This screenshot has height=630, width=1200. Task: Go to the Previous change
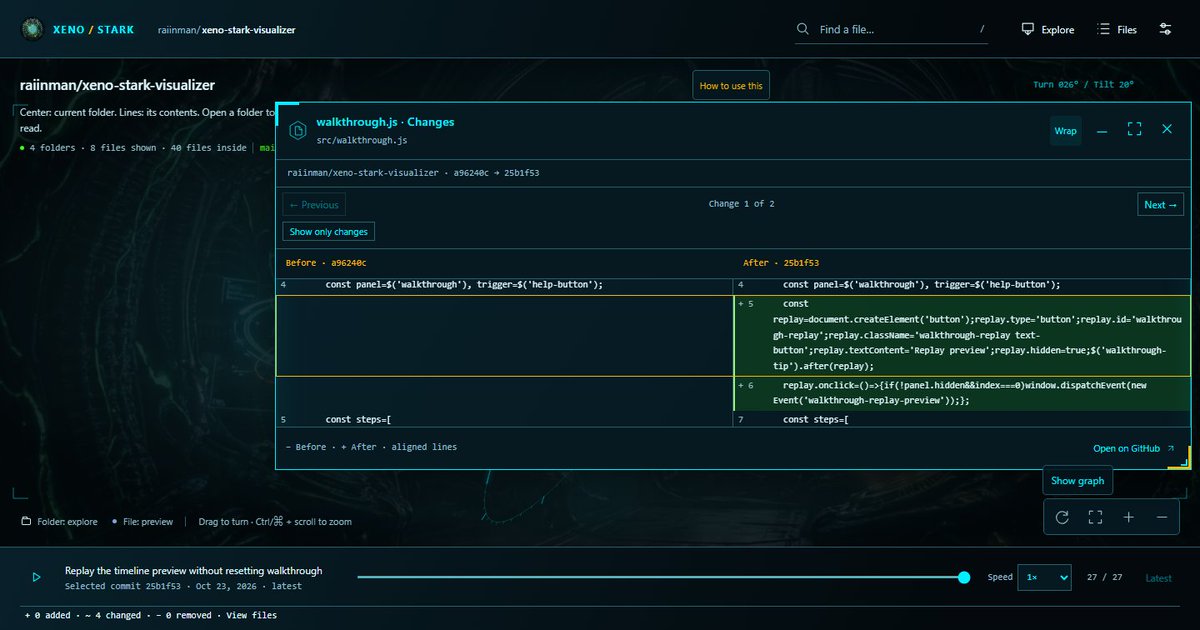pos(314,205)
